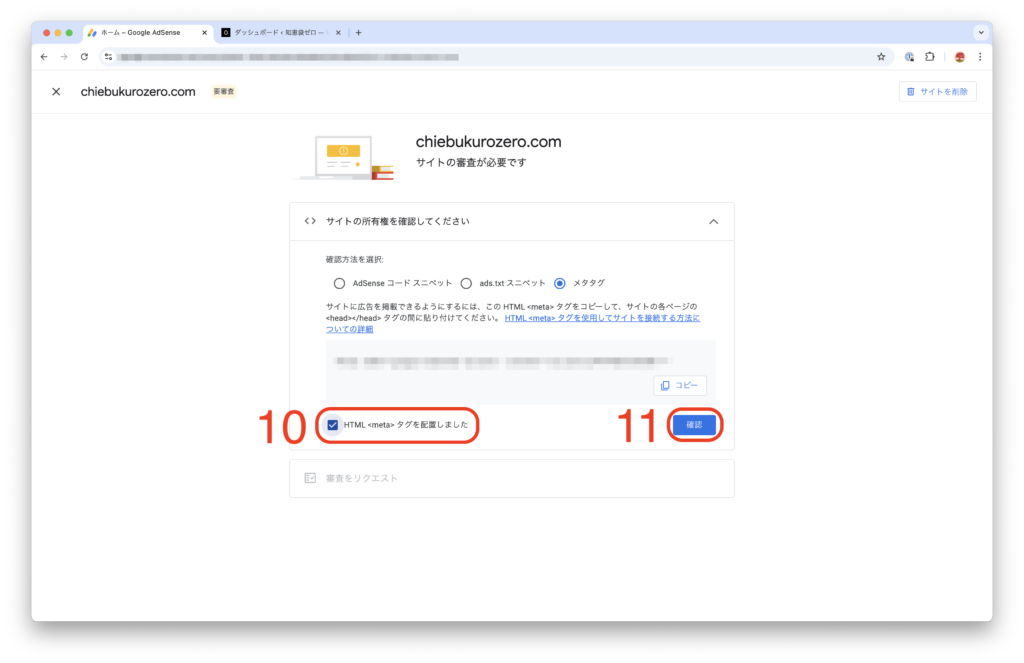1024x663 pixels.
Task: Click the extension icon left of the puzzle icon
Action: click(909, 57)
